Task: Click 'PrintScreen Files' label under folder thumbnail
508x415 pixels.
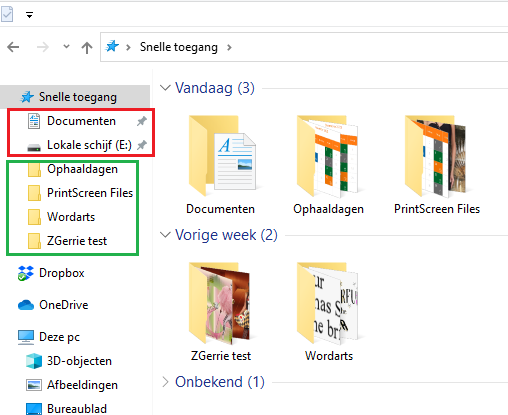Action: [437, 209]
